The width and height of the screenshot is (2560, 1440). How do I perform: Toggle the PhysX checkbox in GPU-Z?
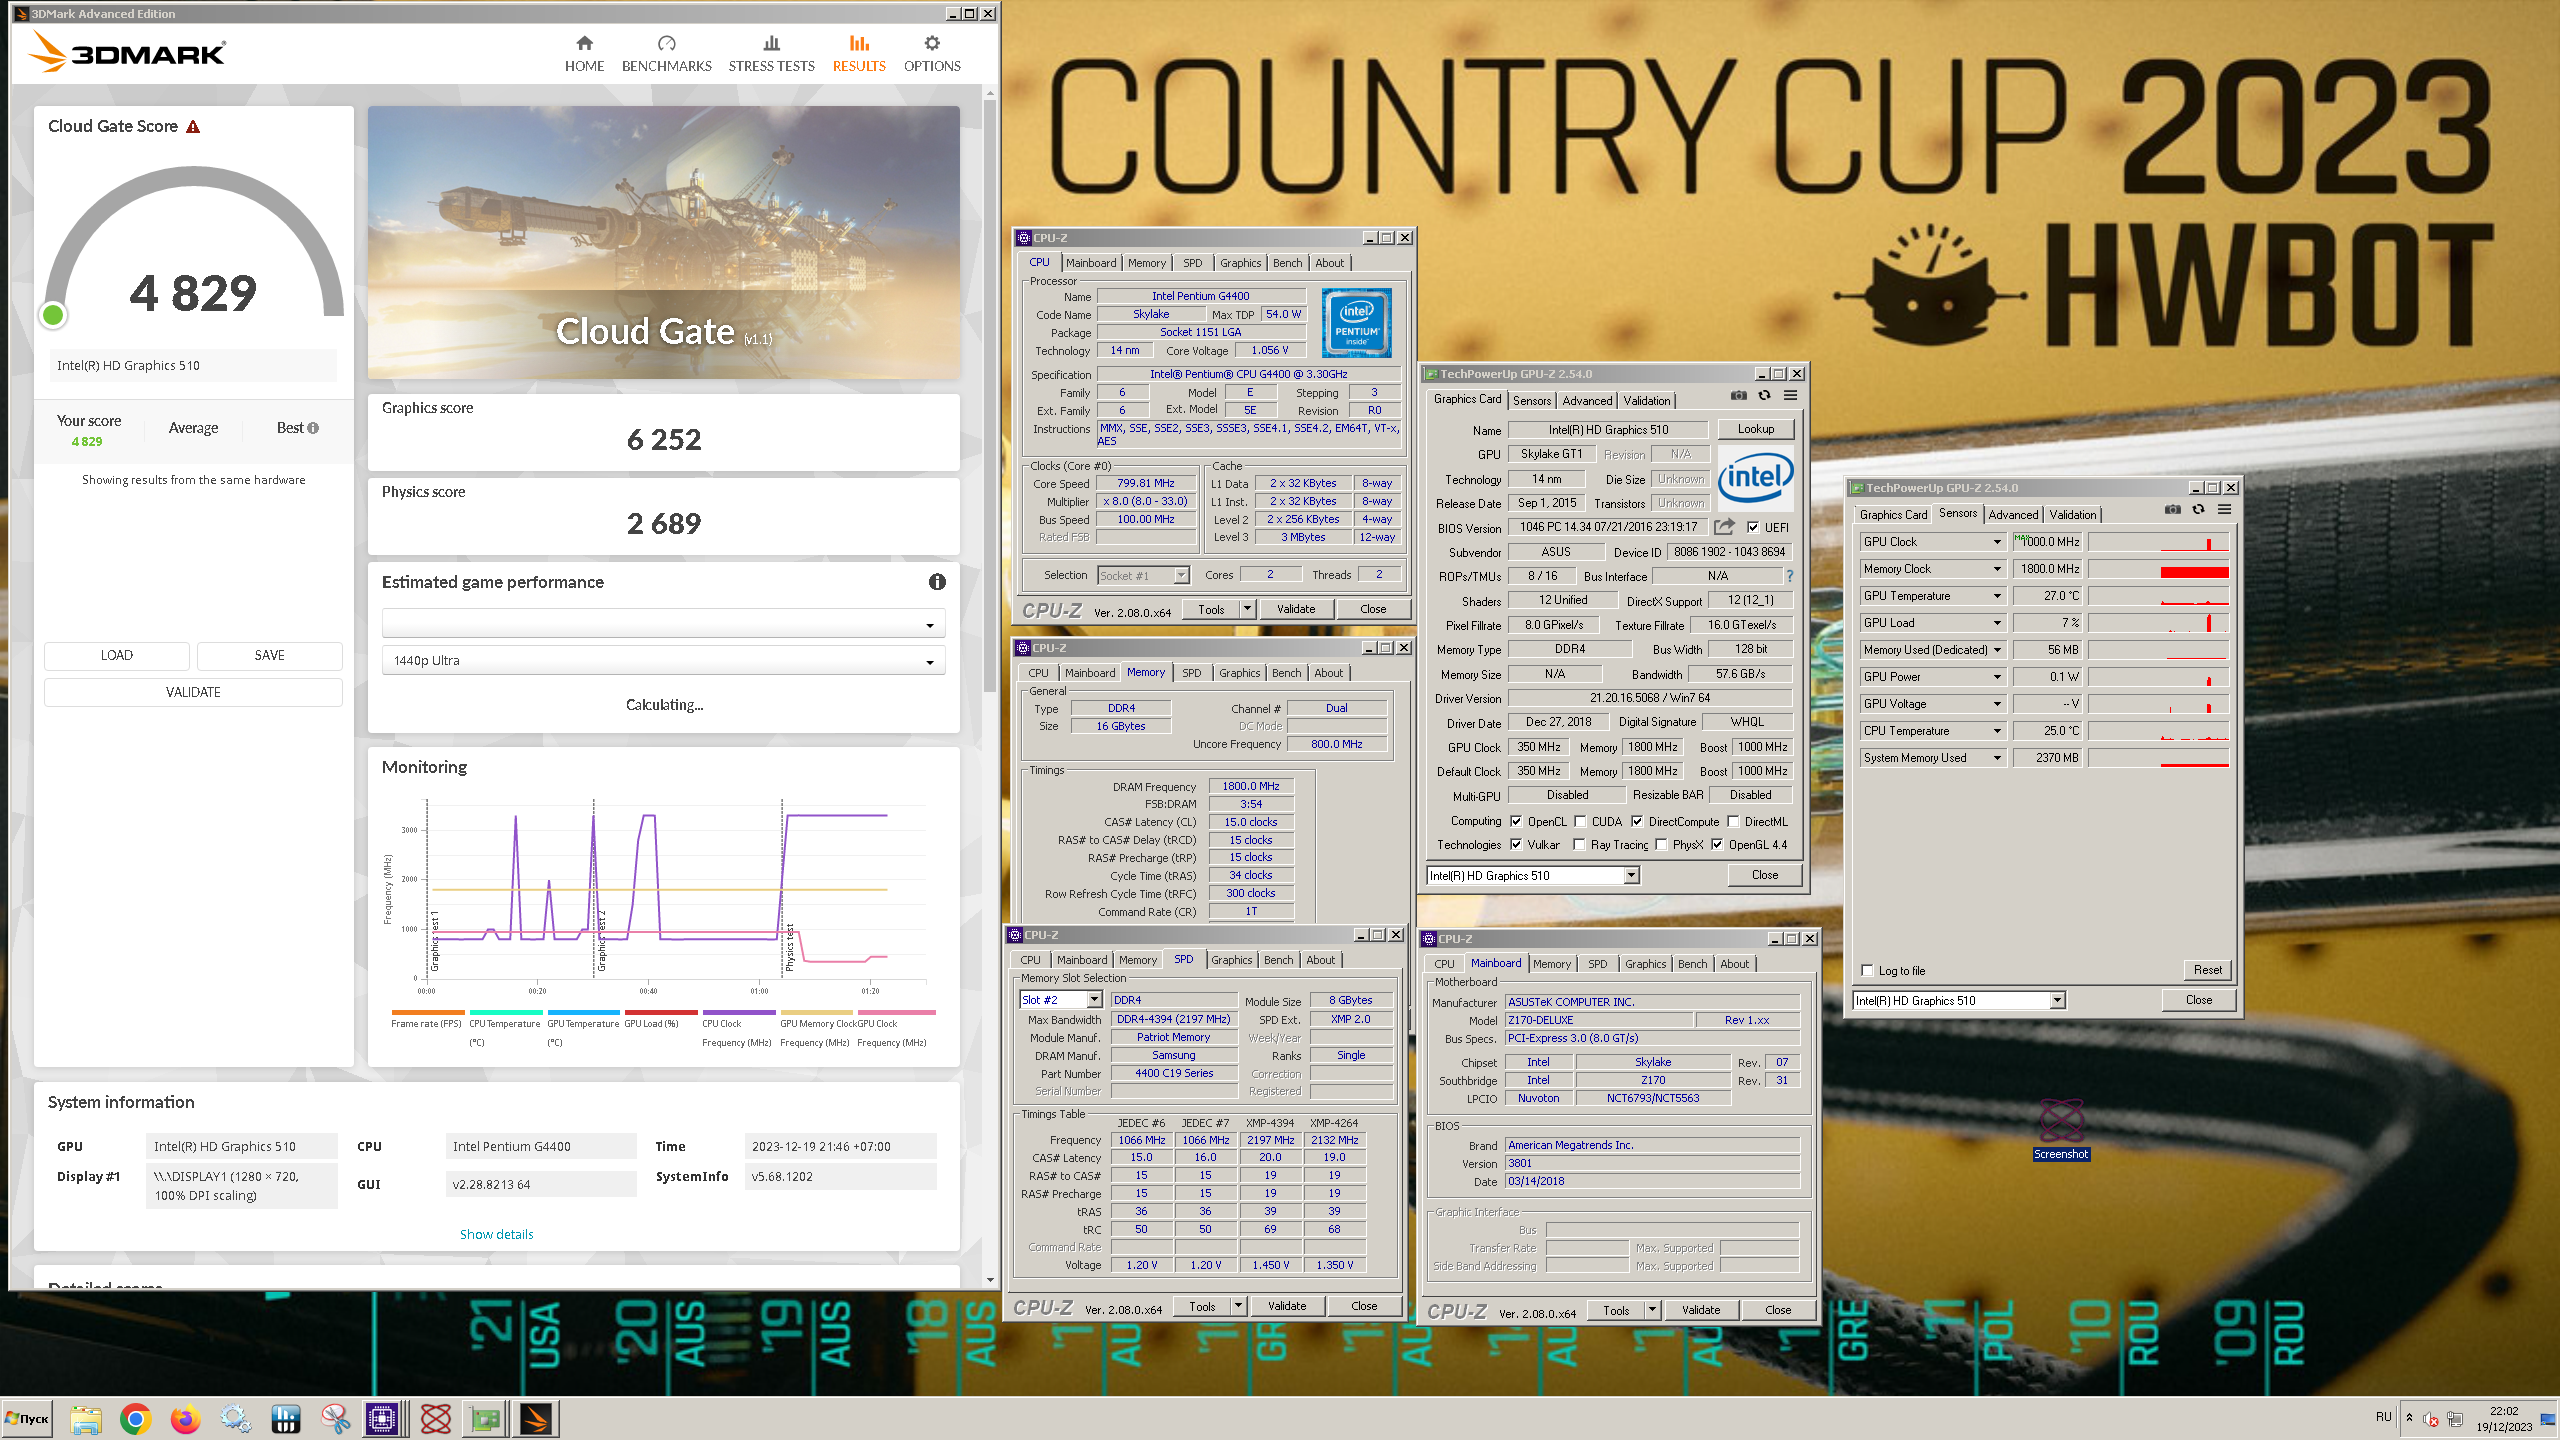(1661, 845)
